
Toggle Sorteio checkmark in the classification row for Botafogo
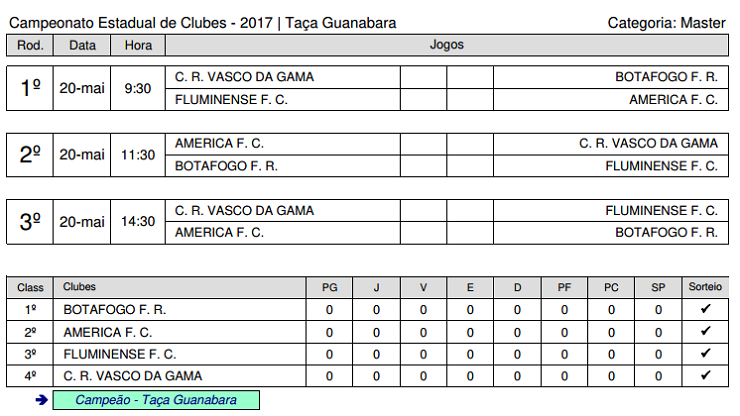[x=705, y=310]
